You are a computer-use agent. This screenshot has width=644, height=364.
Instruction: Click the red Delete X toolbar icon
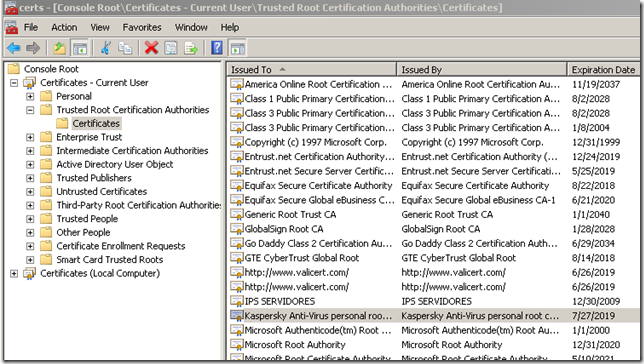[151, 48]
